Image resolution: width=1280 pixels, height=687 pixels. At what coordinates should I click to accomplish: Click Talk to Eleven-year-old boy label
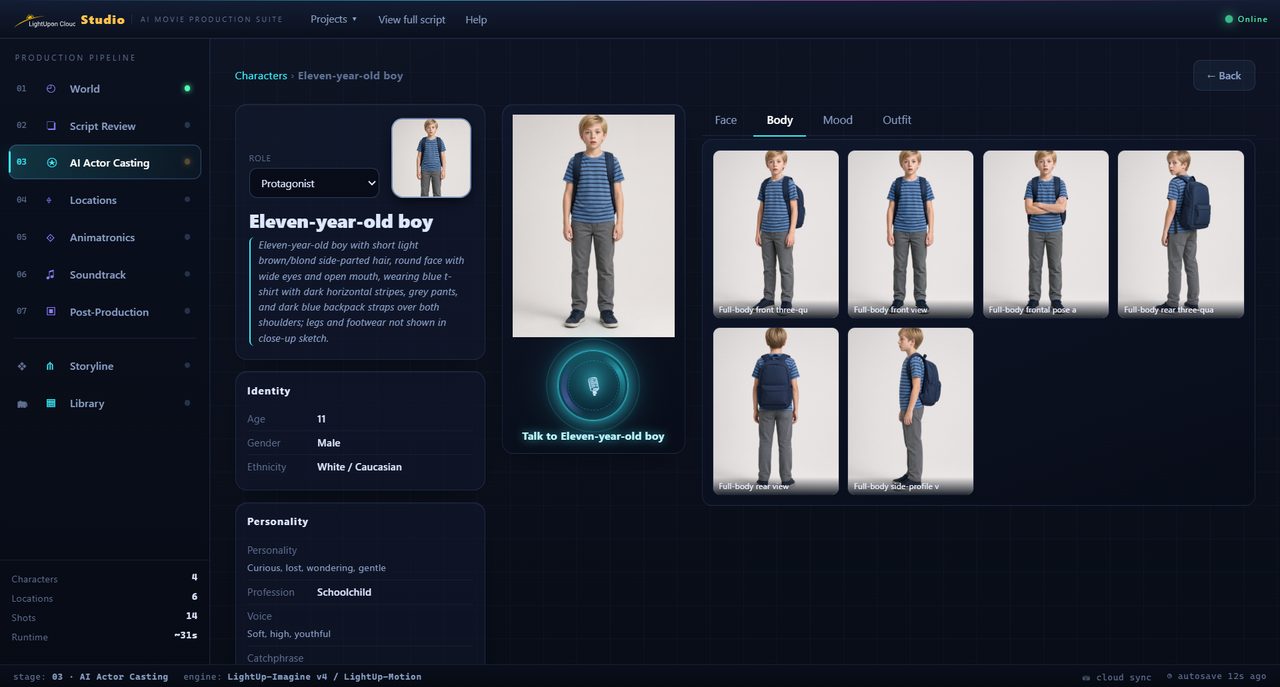(x=593, y=436)
